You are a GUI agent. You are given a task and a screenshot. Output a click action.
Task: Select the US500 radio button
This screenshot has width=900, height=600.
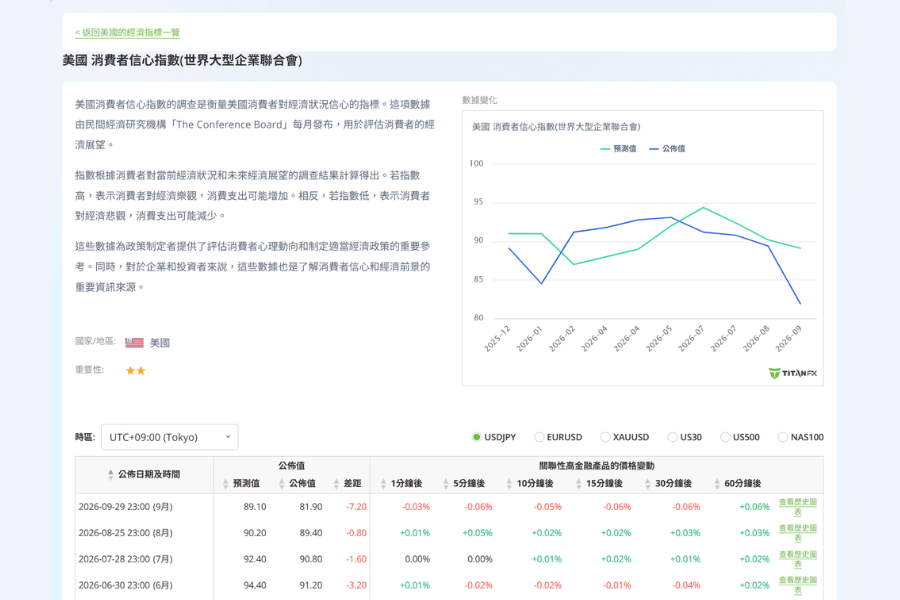point(725,437)
